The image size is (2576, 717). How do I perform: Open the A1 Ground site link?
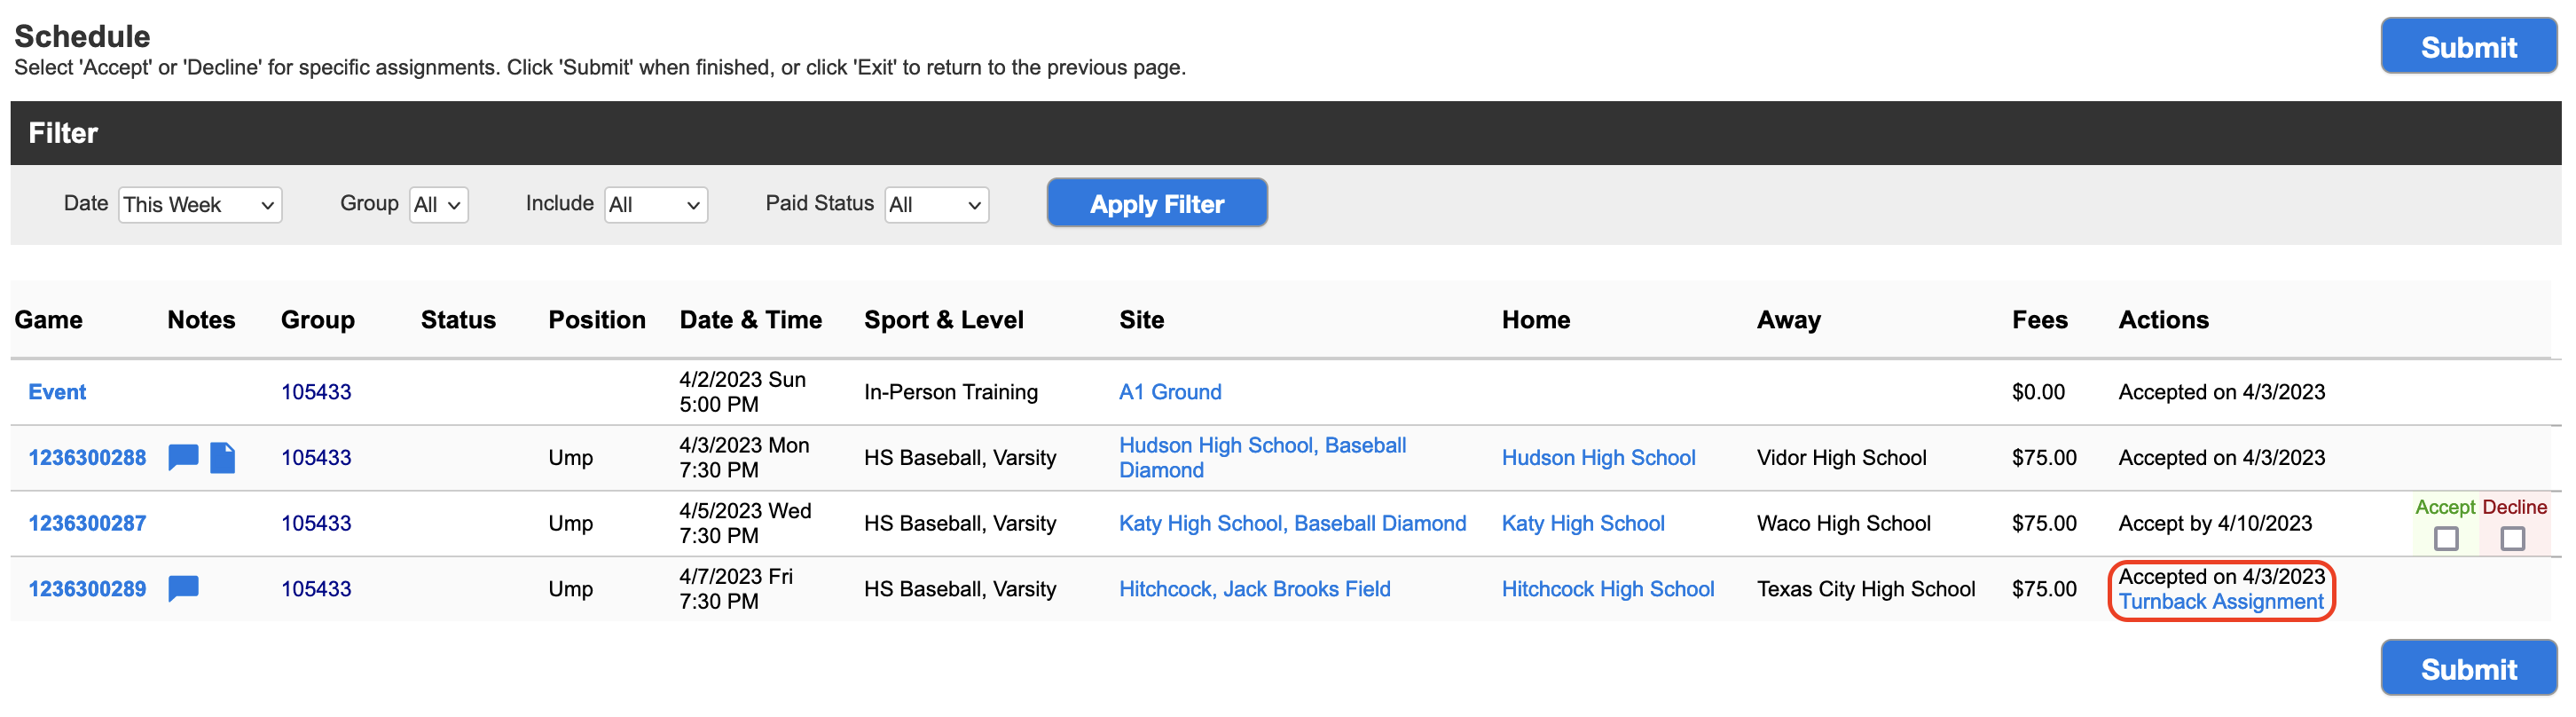1170,392
